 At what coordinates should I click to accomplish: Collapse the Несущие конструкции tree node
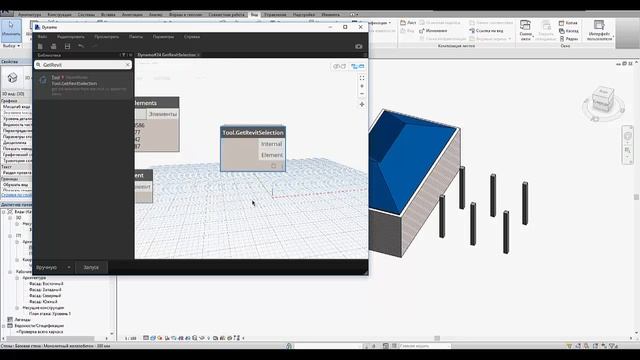pyautogui.click(x=17, y=308)
